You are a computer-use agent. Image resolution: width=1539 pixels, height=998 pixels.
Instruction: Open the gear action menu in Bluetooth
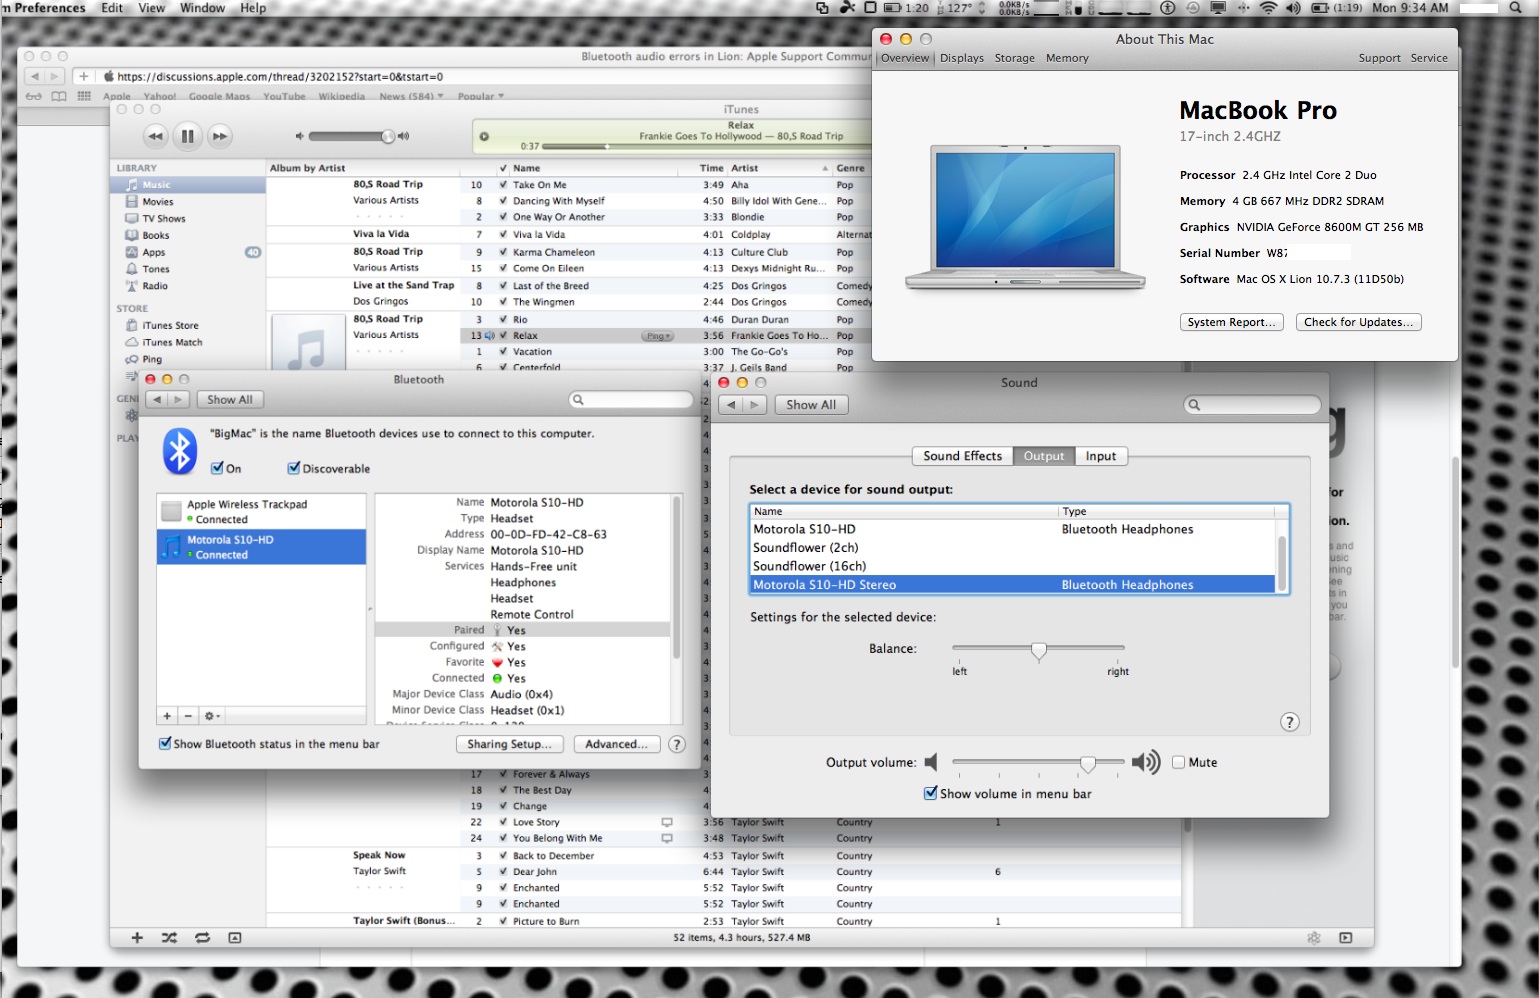211,716
